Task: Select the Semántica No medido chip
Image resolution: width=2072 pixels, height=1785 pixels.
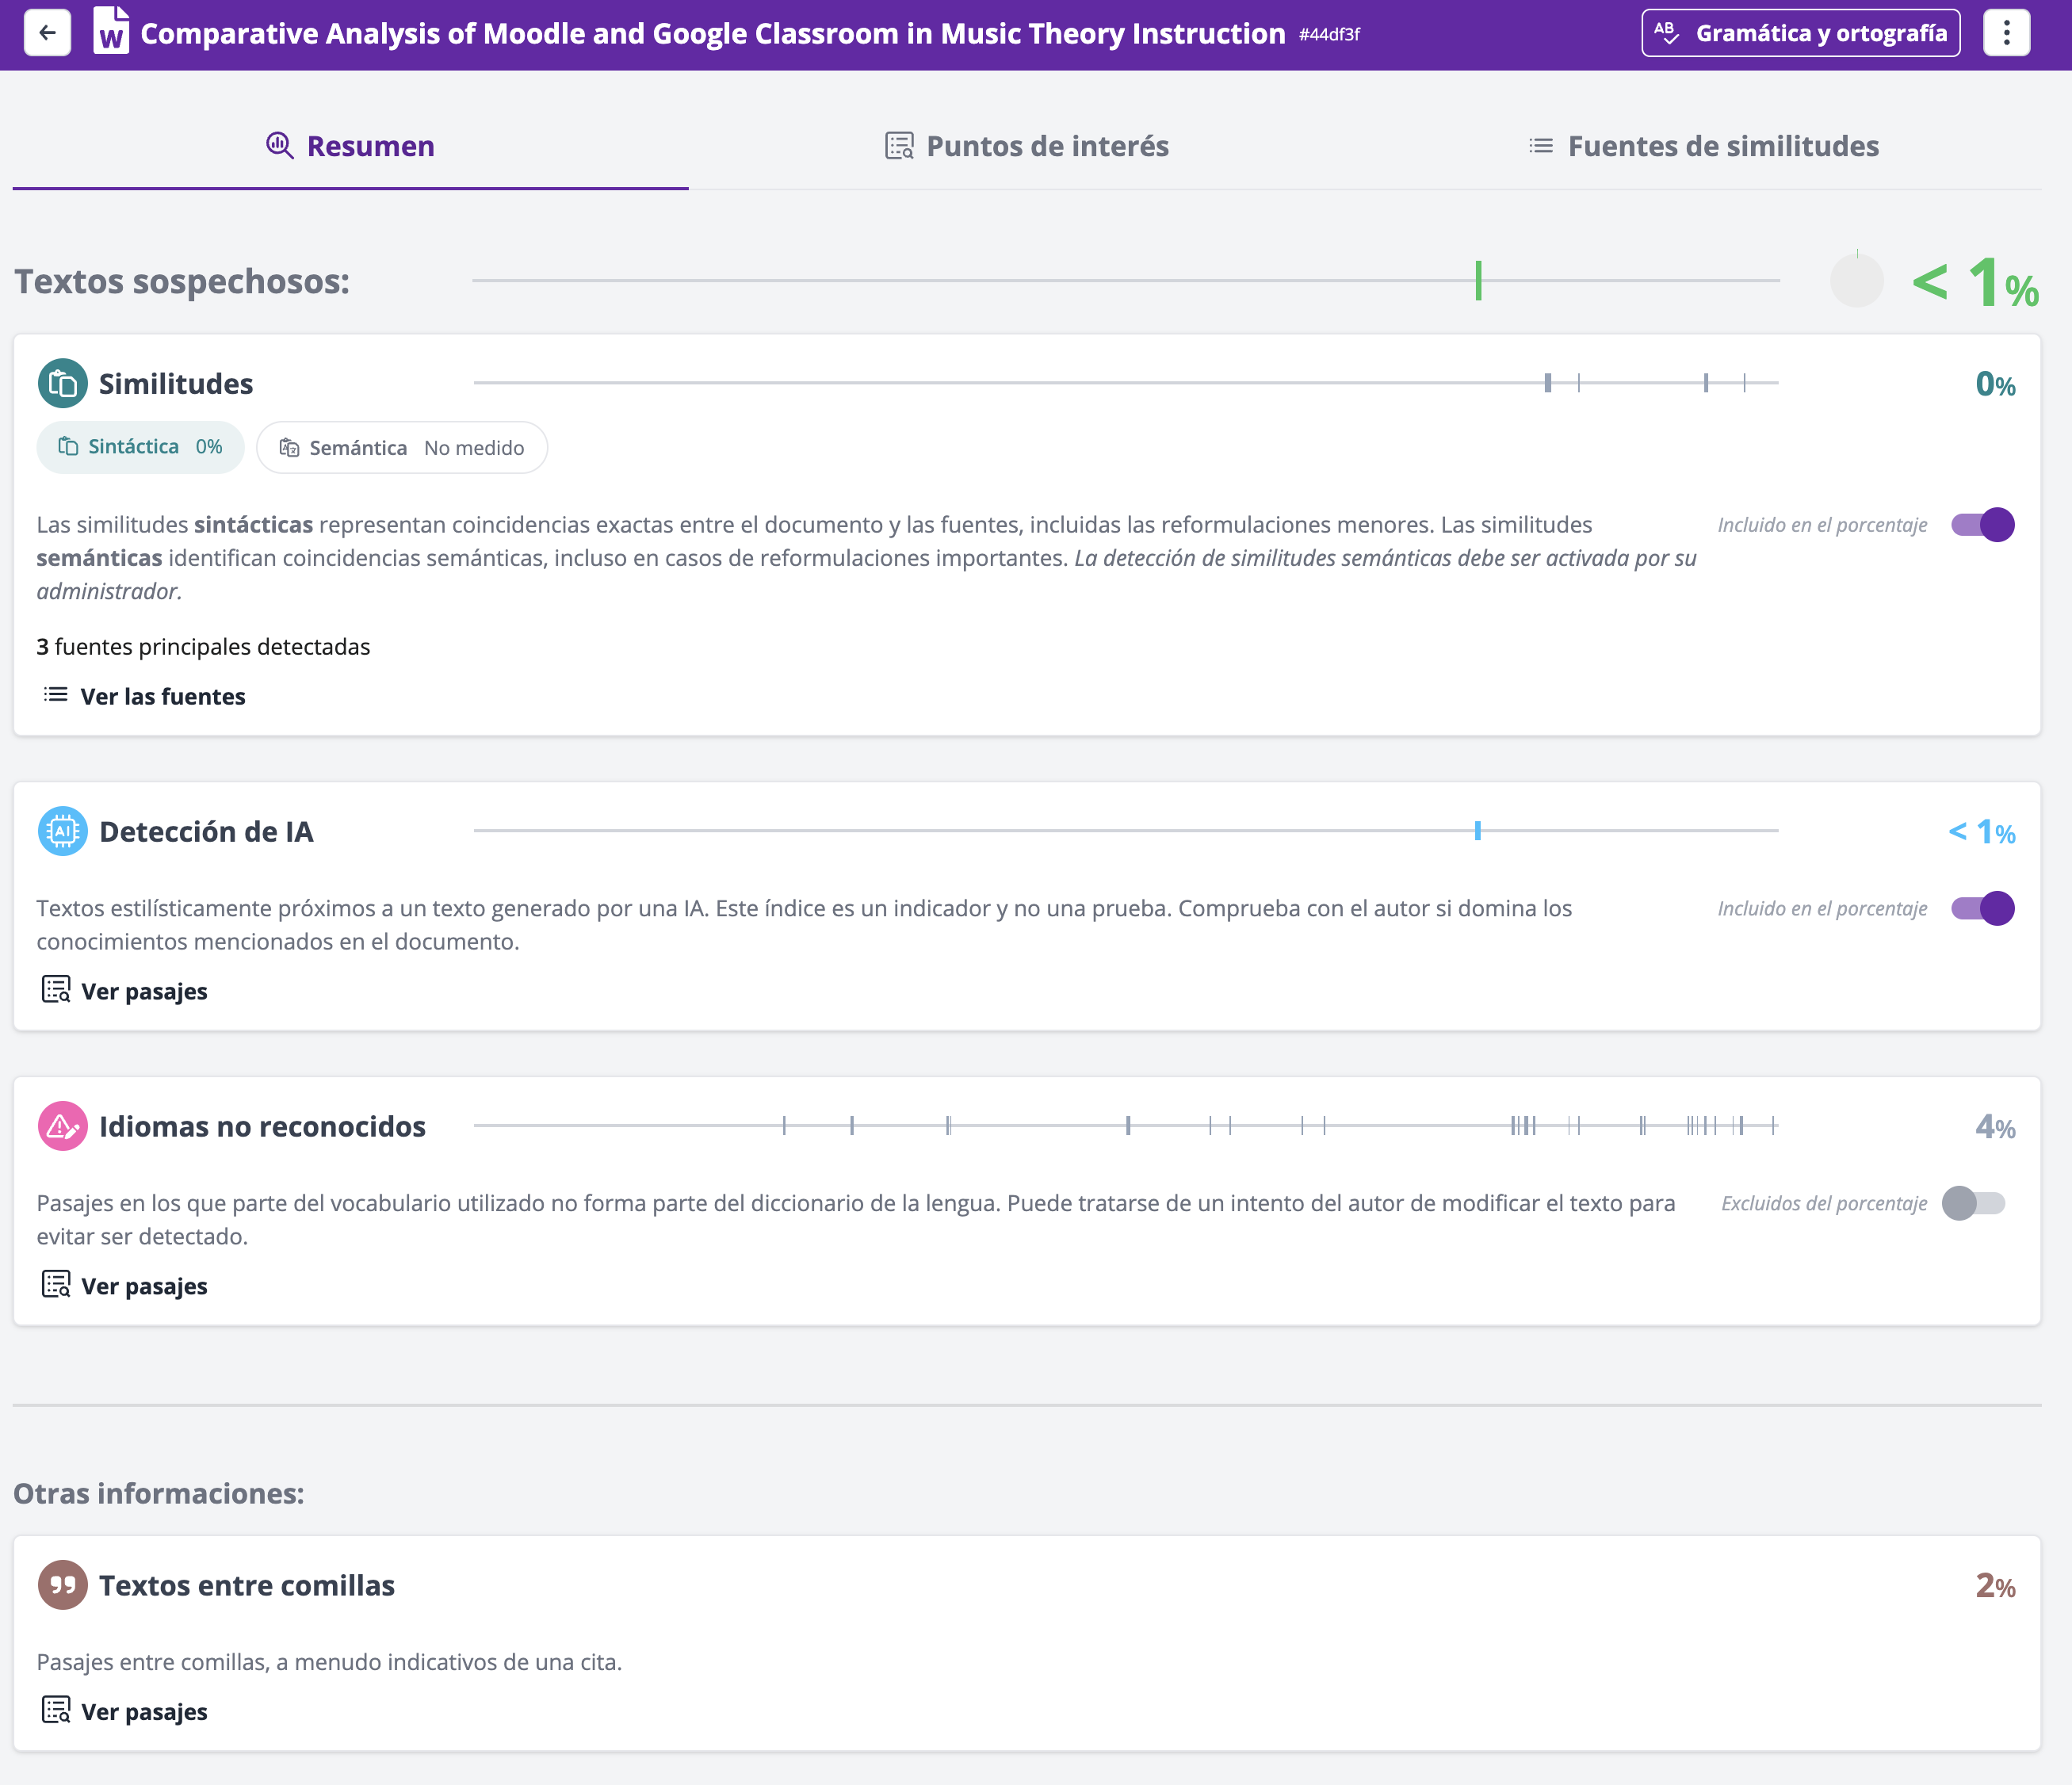Action: tap(401, 448)
